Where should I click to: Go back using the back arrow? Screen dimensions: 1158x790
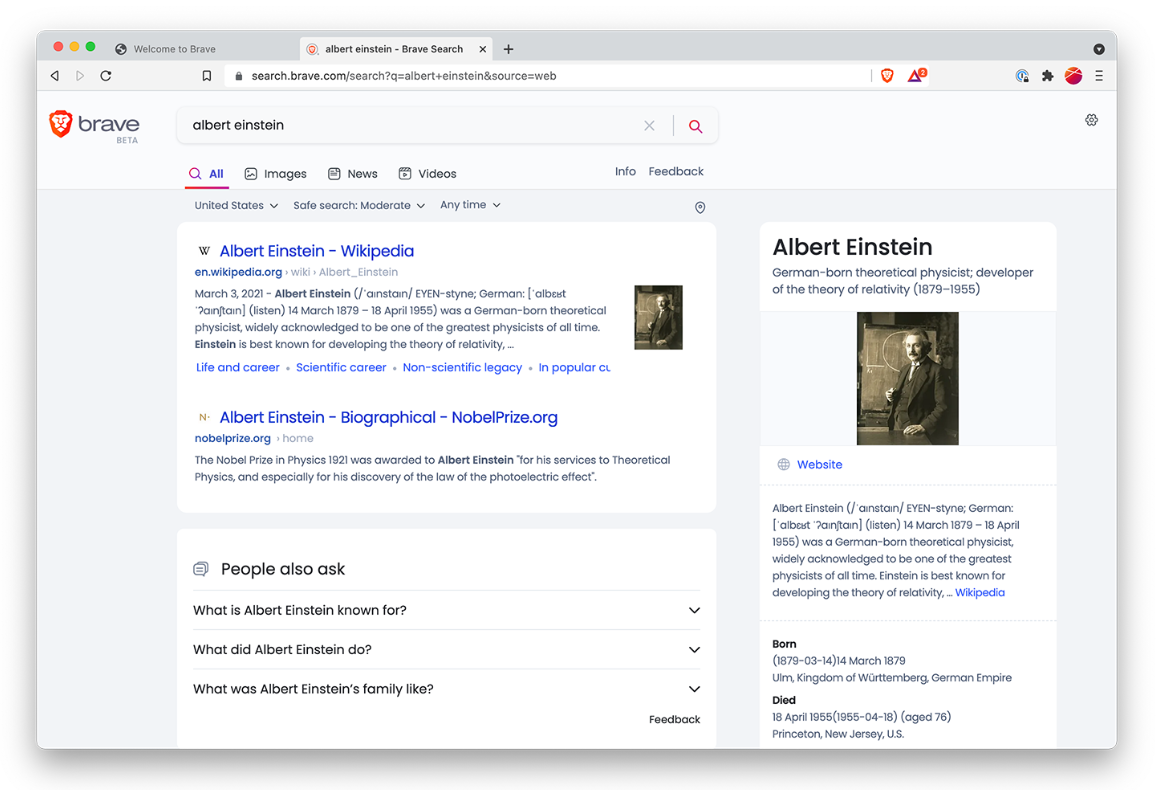(x=54, y=75)
